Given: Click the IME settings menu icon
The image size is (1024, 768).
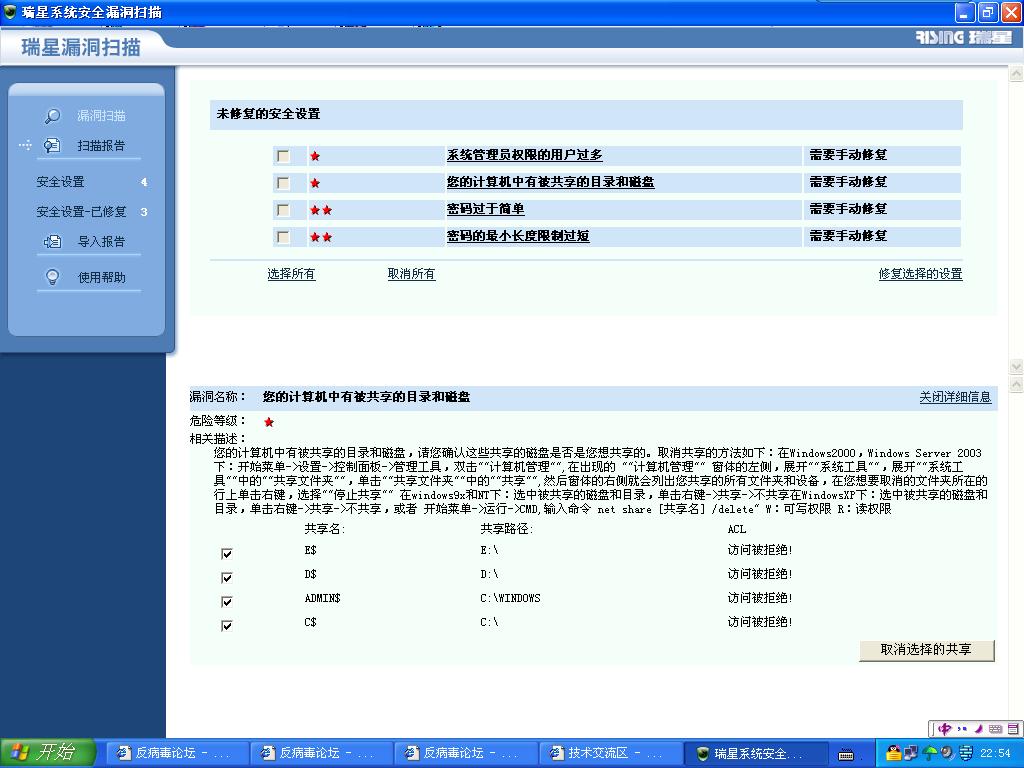Looking at the screenshot, I should pyautogui.click(x=1013, y=729).
